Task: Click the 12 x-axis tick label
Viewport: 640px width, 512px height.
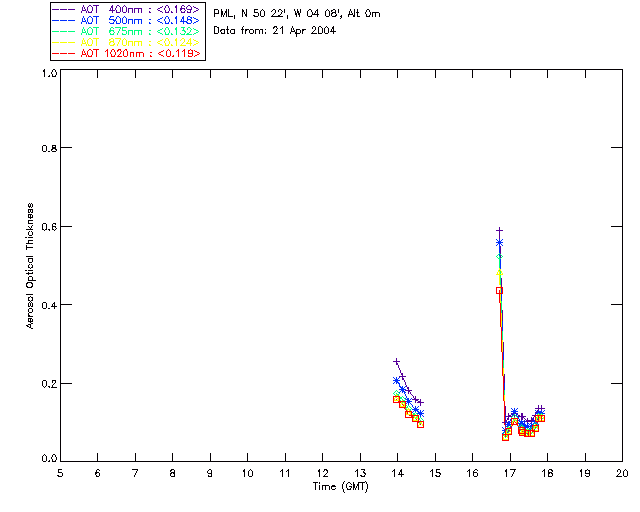Action: (x=322, y=473)
